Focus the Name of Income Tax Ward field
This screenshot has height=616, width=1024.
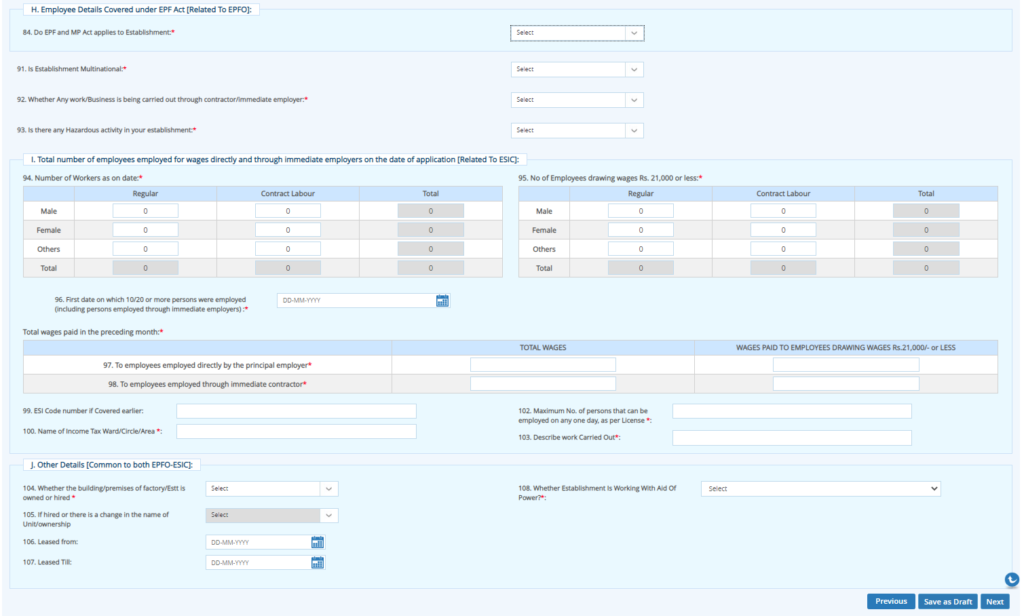point(295,431)
